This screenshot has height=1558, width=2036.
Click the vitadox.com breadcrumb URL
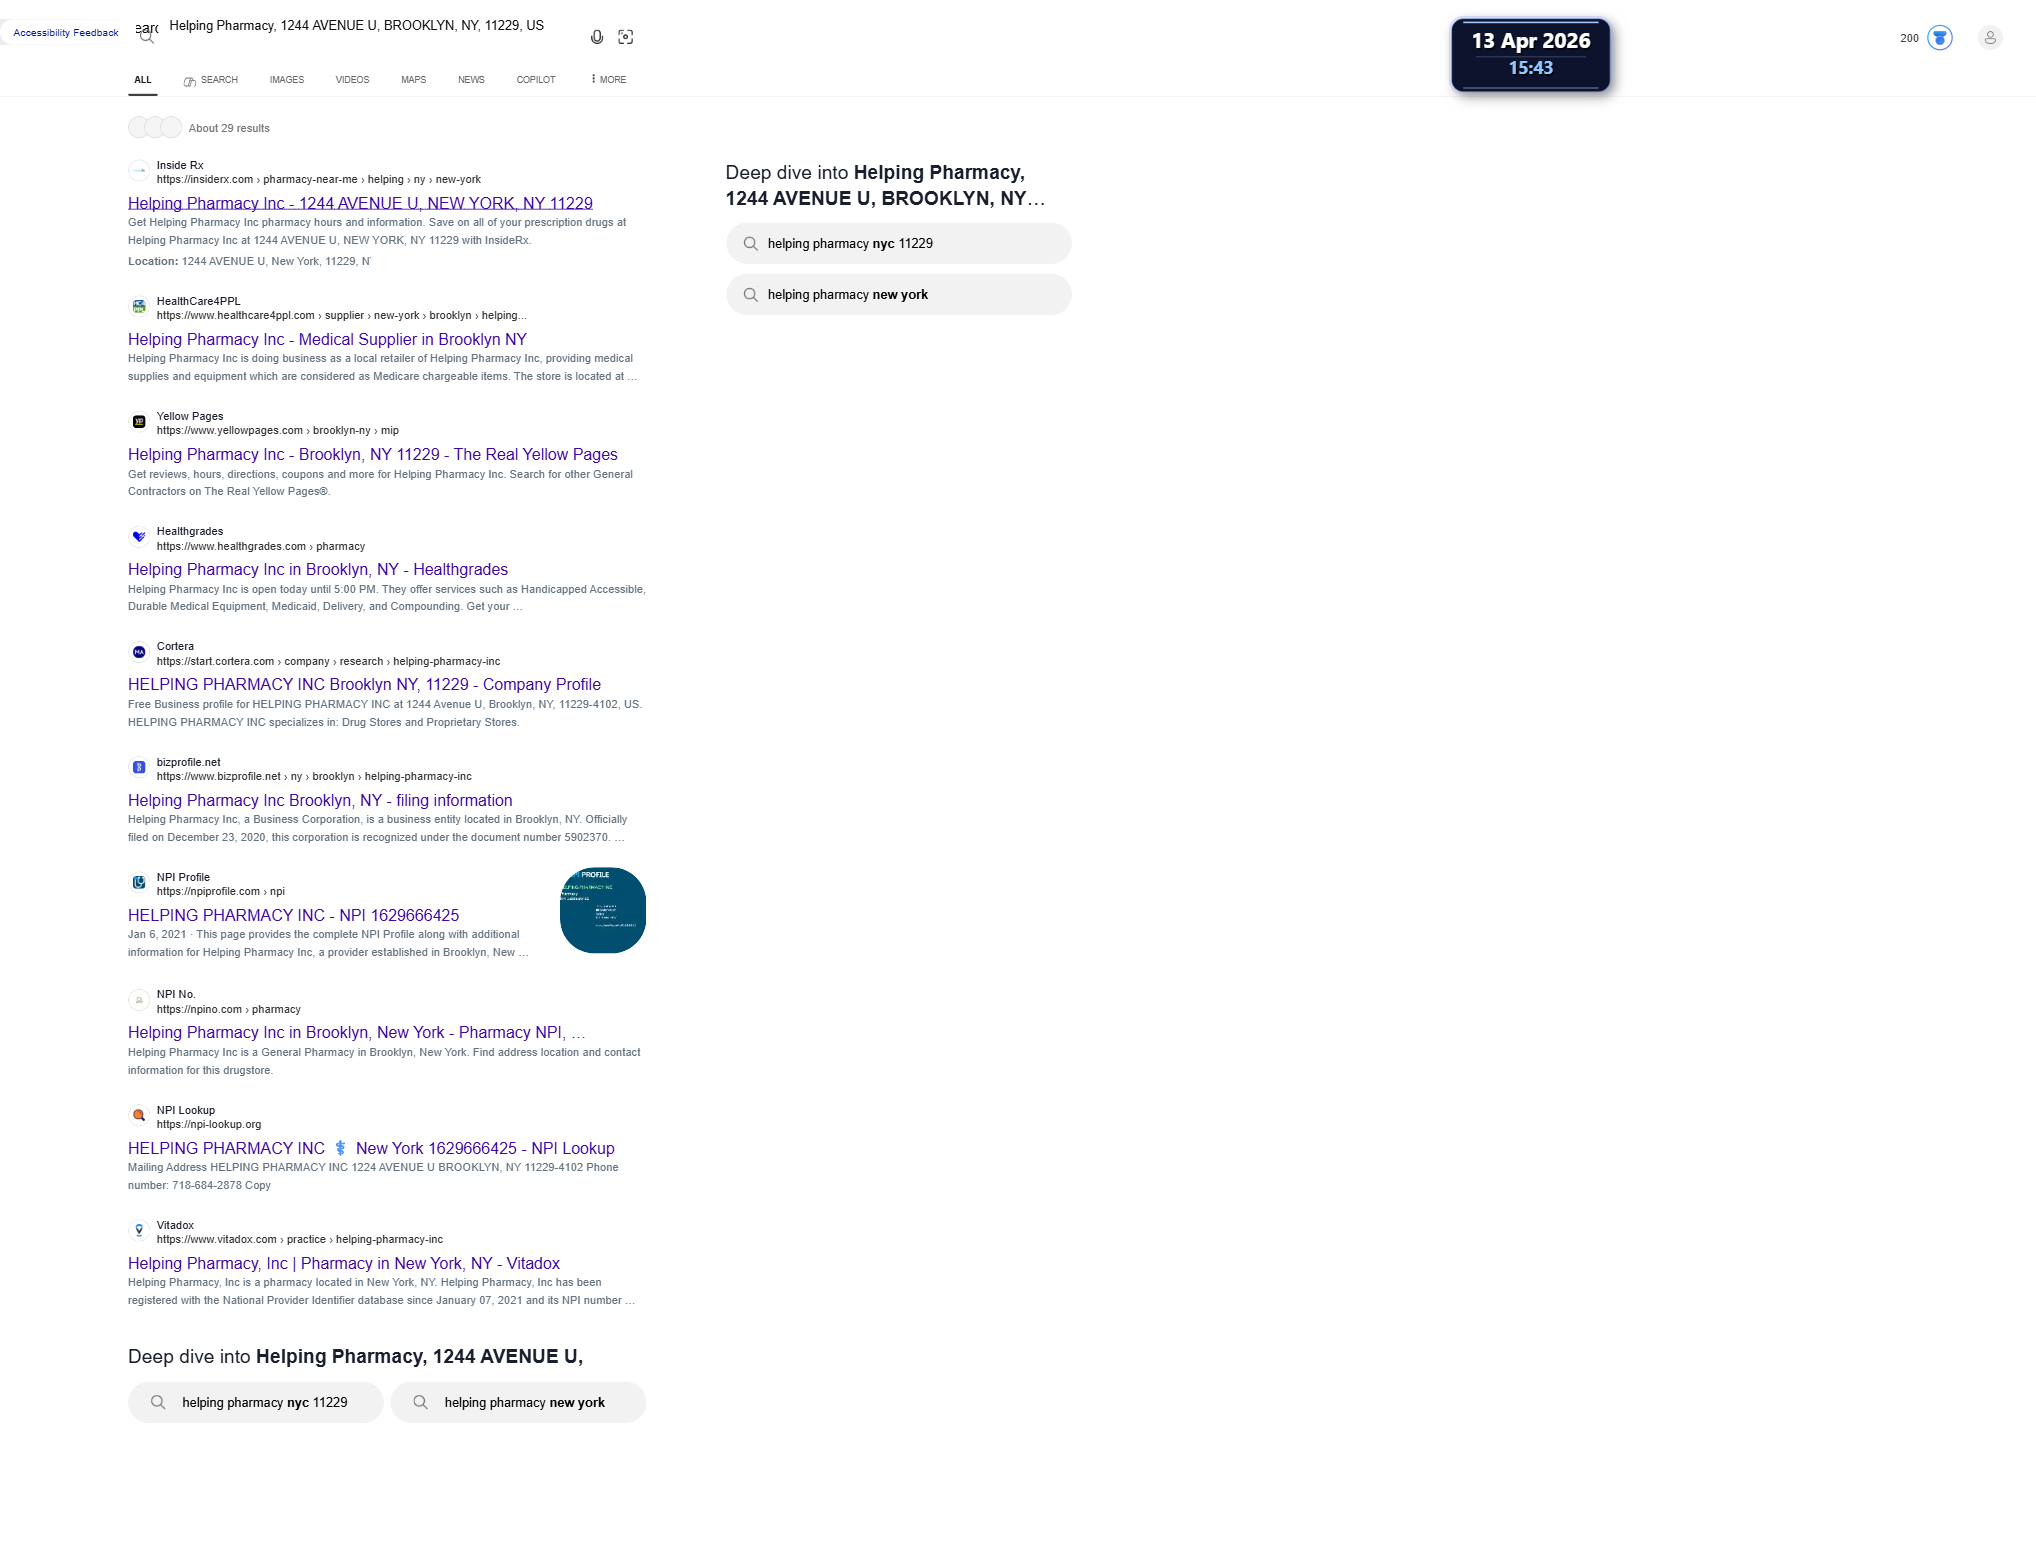[300, 1240]
